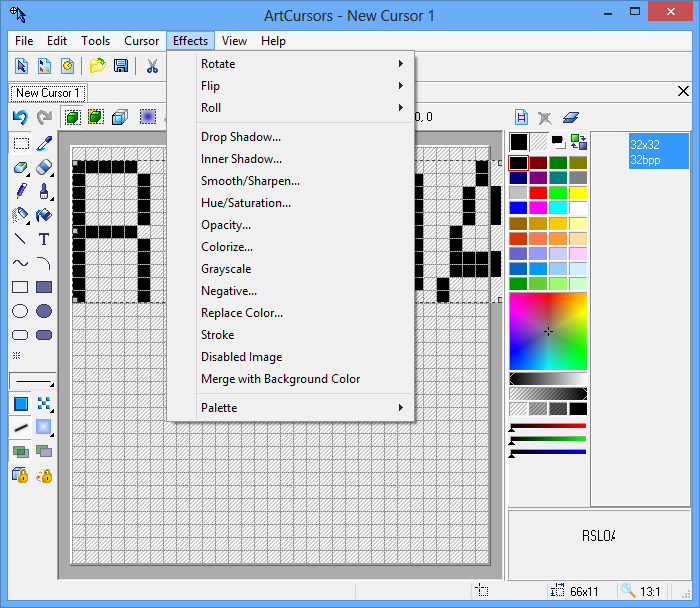Select the 32x32 32bpp image format
Image resolution: width=700 pixels, height=608 pixels.
[x=658, y=152]
